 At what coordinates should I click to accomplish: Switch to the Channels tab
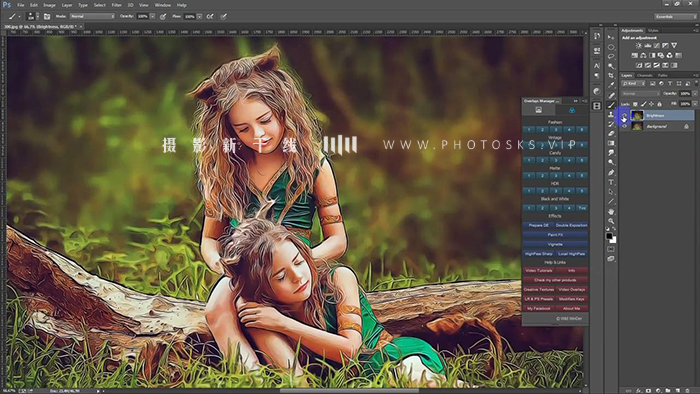644,75
